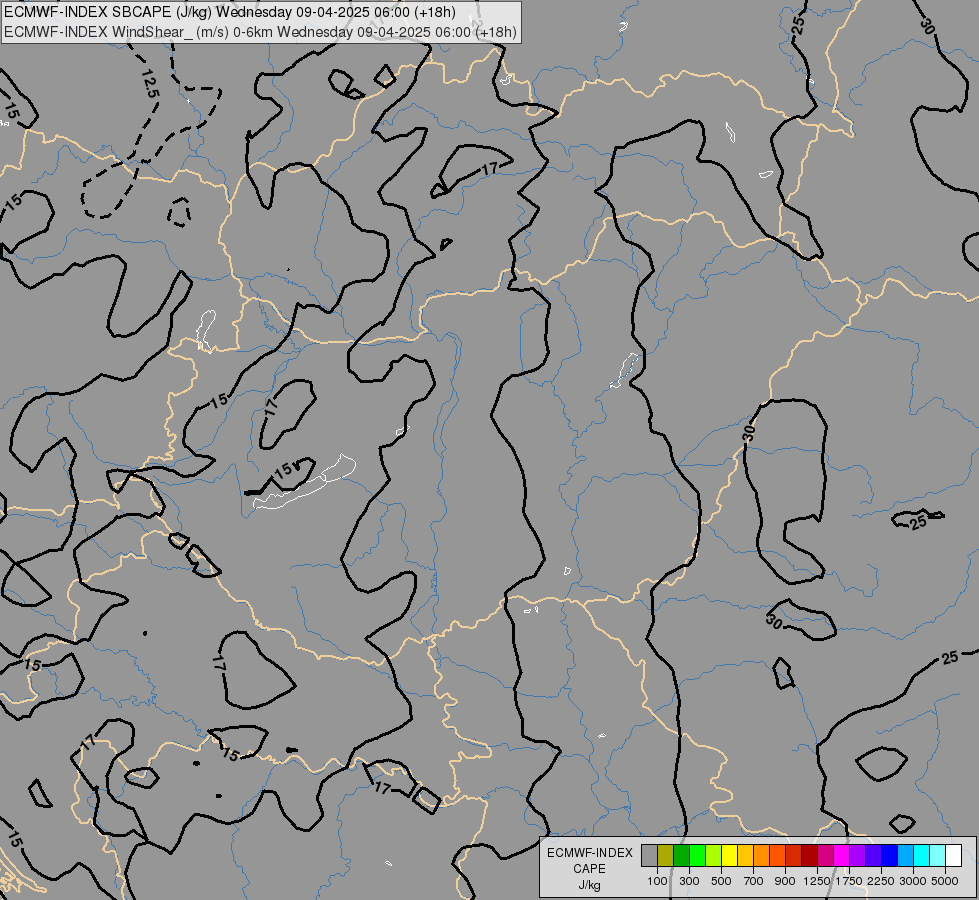Click the 5000 legend scale value
This screenshot has width=979, height=900.
[x=945, y=881]
